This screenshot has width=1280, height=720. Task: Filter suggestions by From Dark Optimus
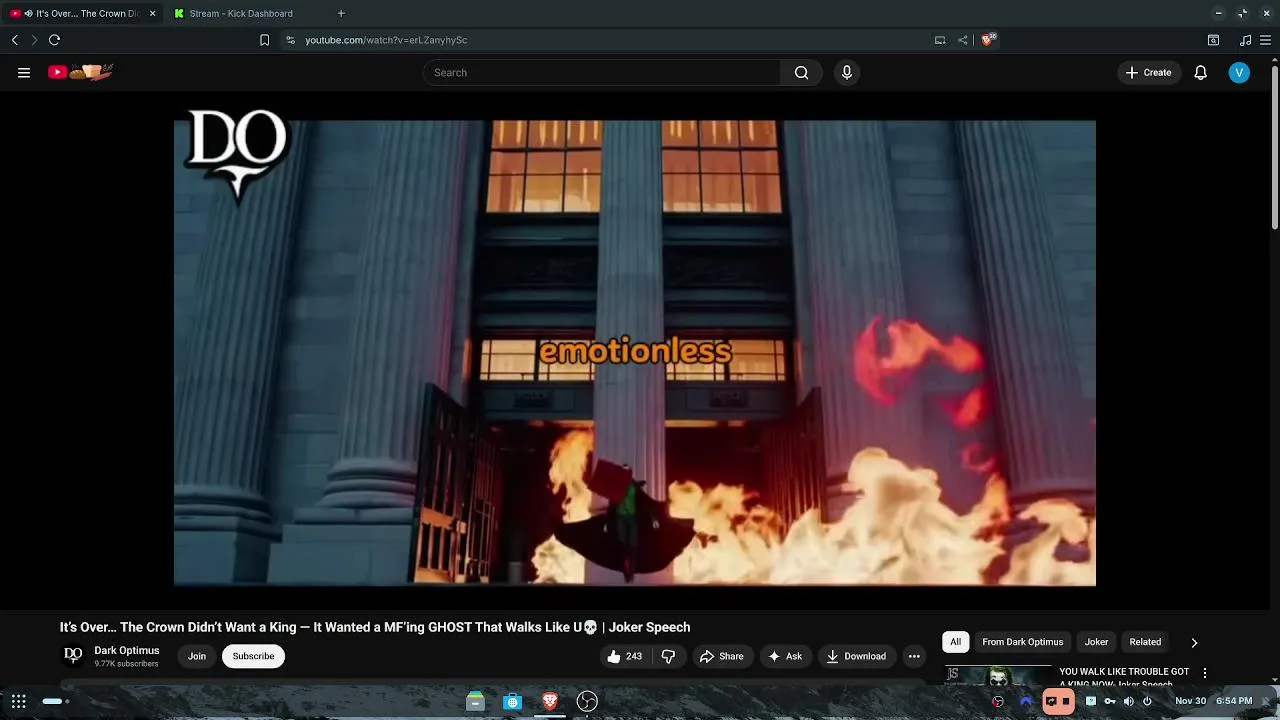pos(1022,642)
